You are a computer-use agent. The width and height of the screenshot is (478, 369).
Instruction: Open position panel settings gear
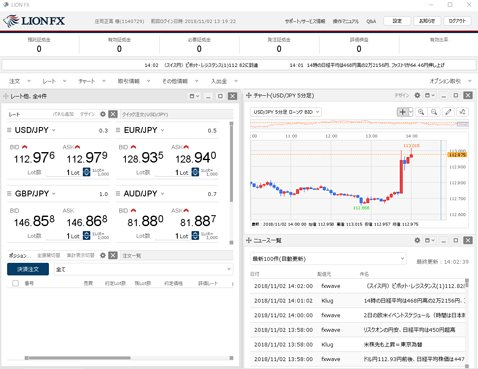(103, 255)
